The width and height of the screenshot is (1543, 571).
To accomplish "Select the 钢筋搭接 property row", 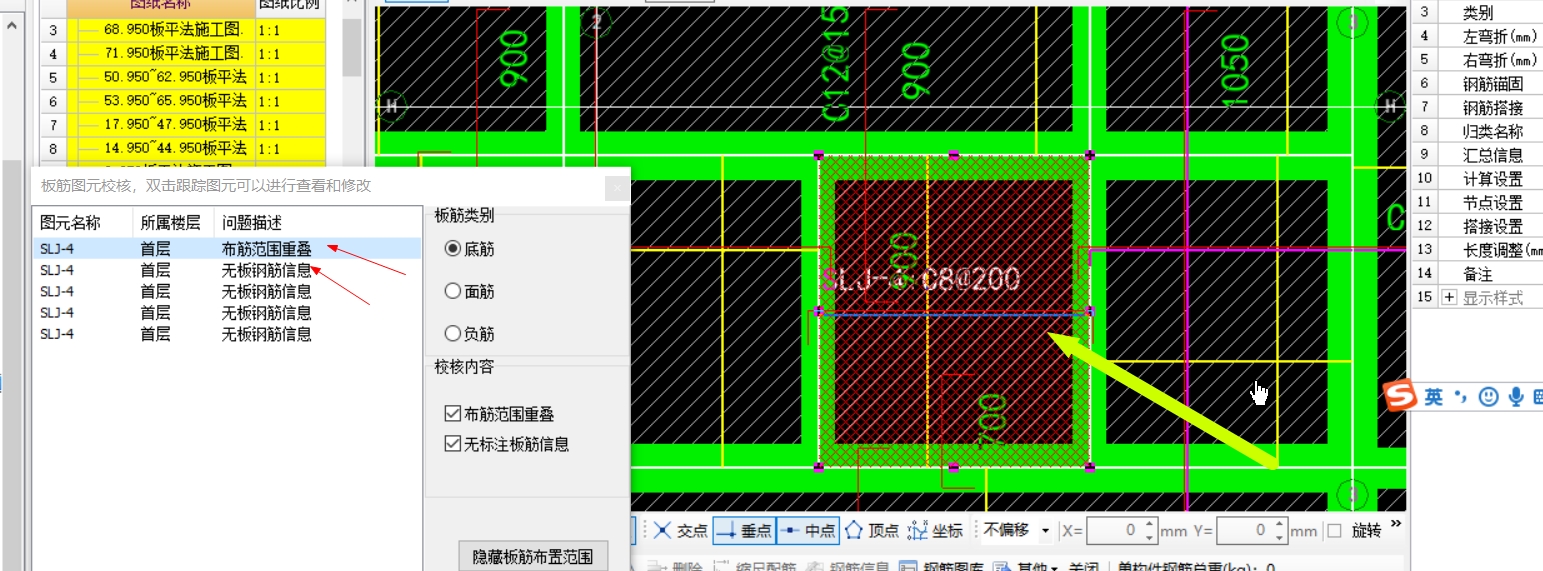I will tap(1476, 108).
